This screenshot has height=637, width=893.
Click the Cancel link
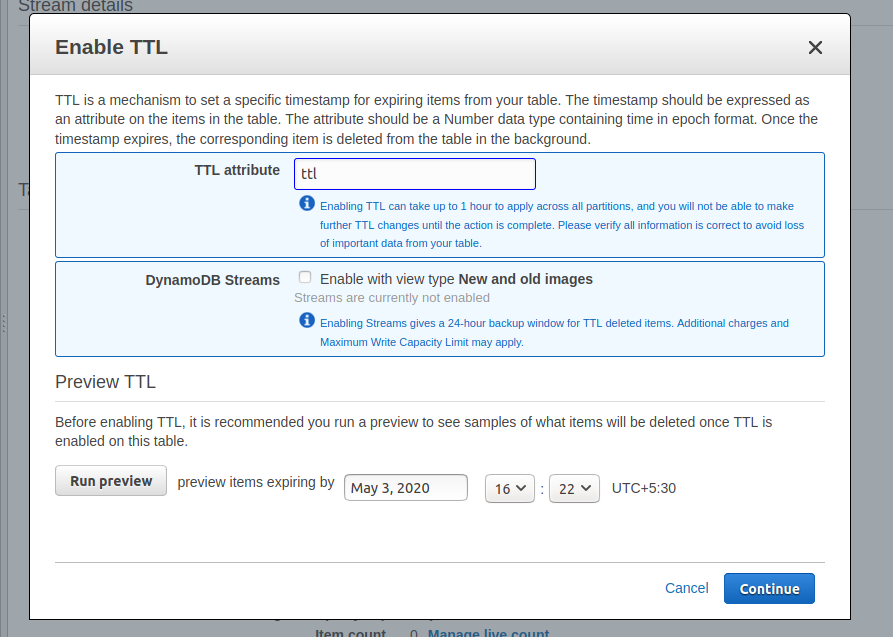pyautogui.click(x=686, y=588)
